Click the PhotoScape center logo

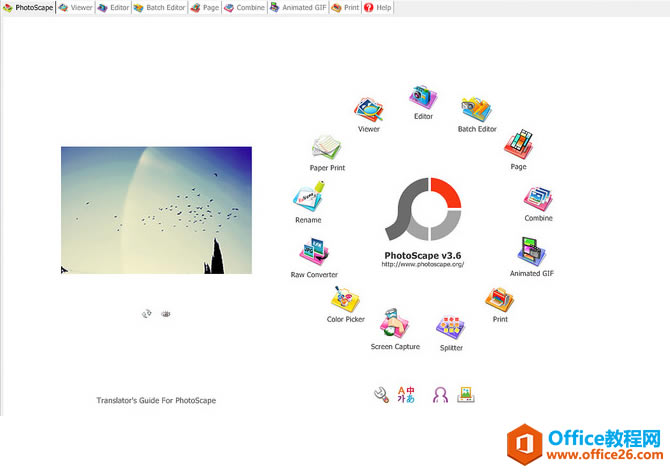pyautogui.click(x=424, y=209)
